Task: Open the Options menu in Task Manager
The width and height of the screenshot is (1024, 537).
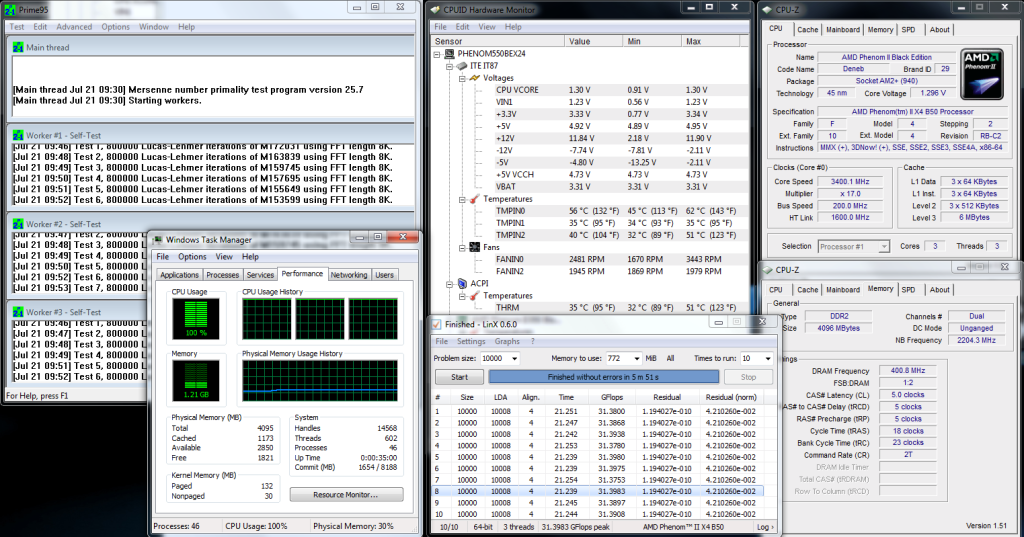Action: tap(192, 257)
